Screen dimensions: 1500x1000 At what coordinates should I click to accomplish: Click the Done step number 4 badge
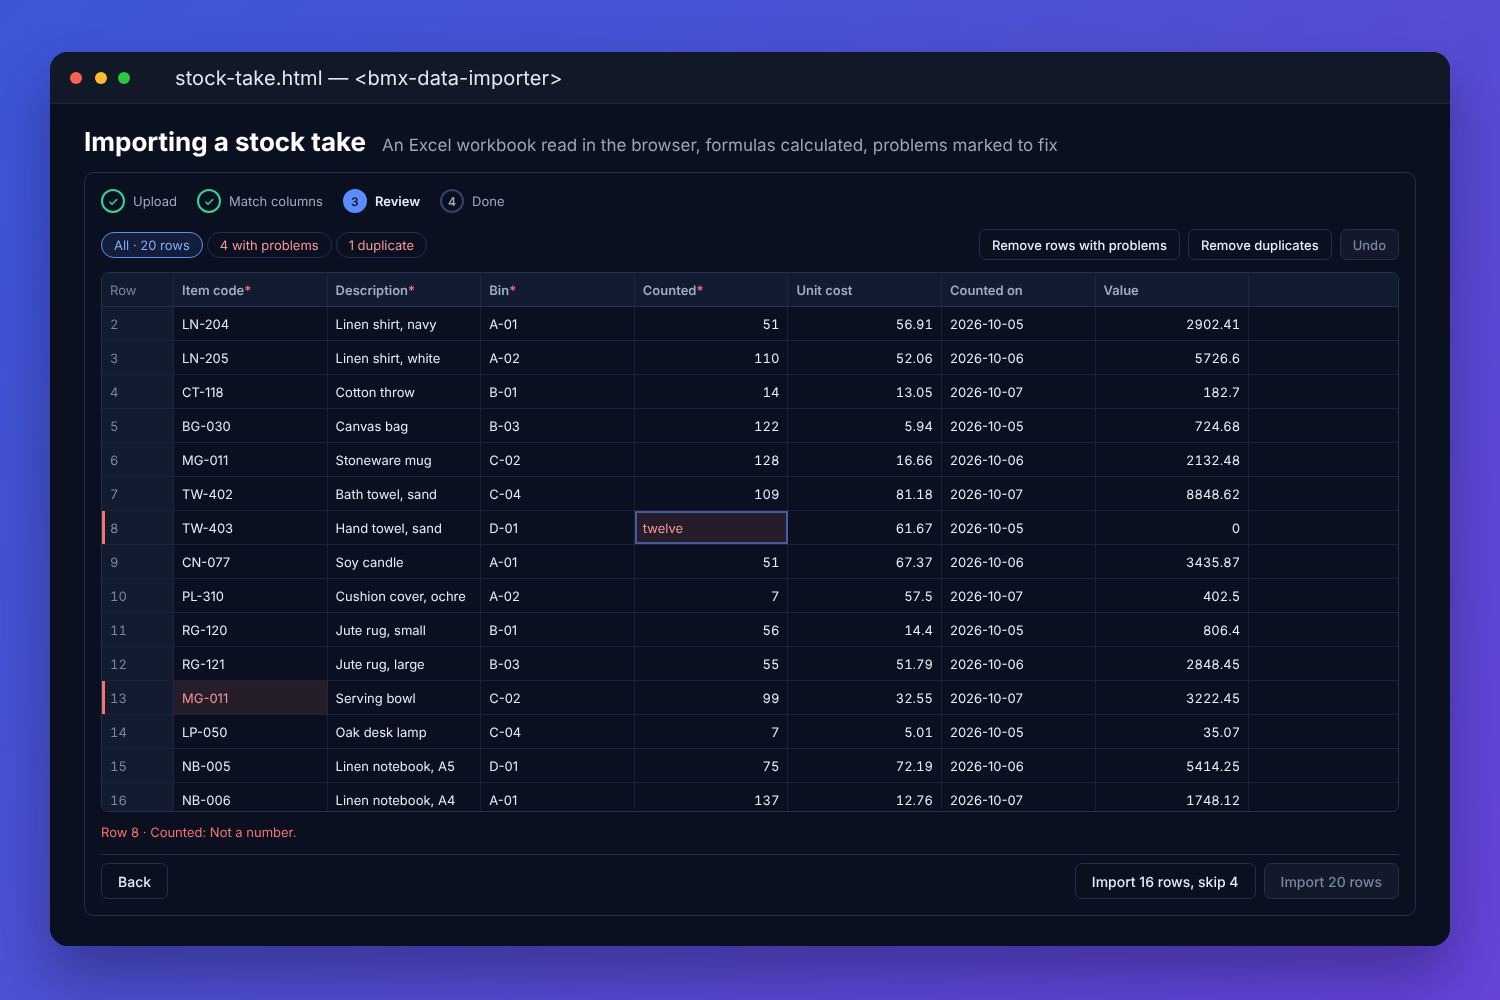click(x=452, y=201)
